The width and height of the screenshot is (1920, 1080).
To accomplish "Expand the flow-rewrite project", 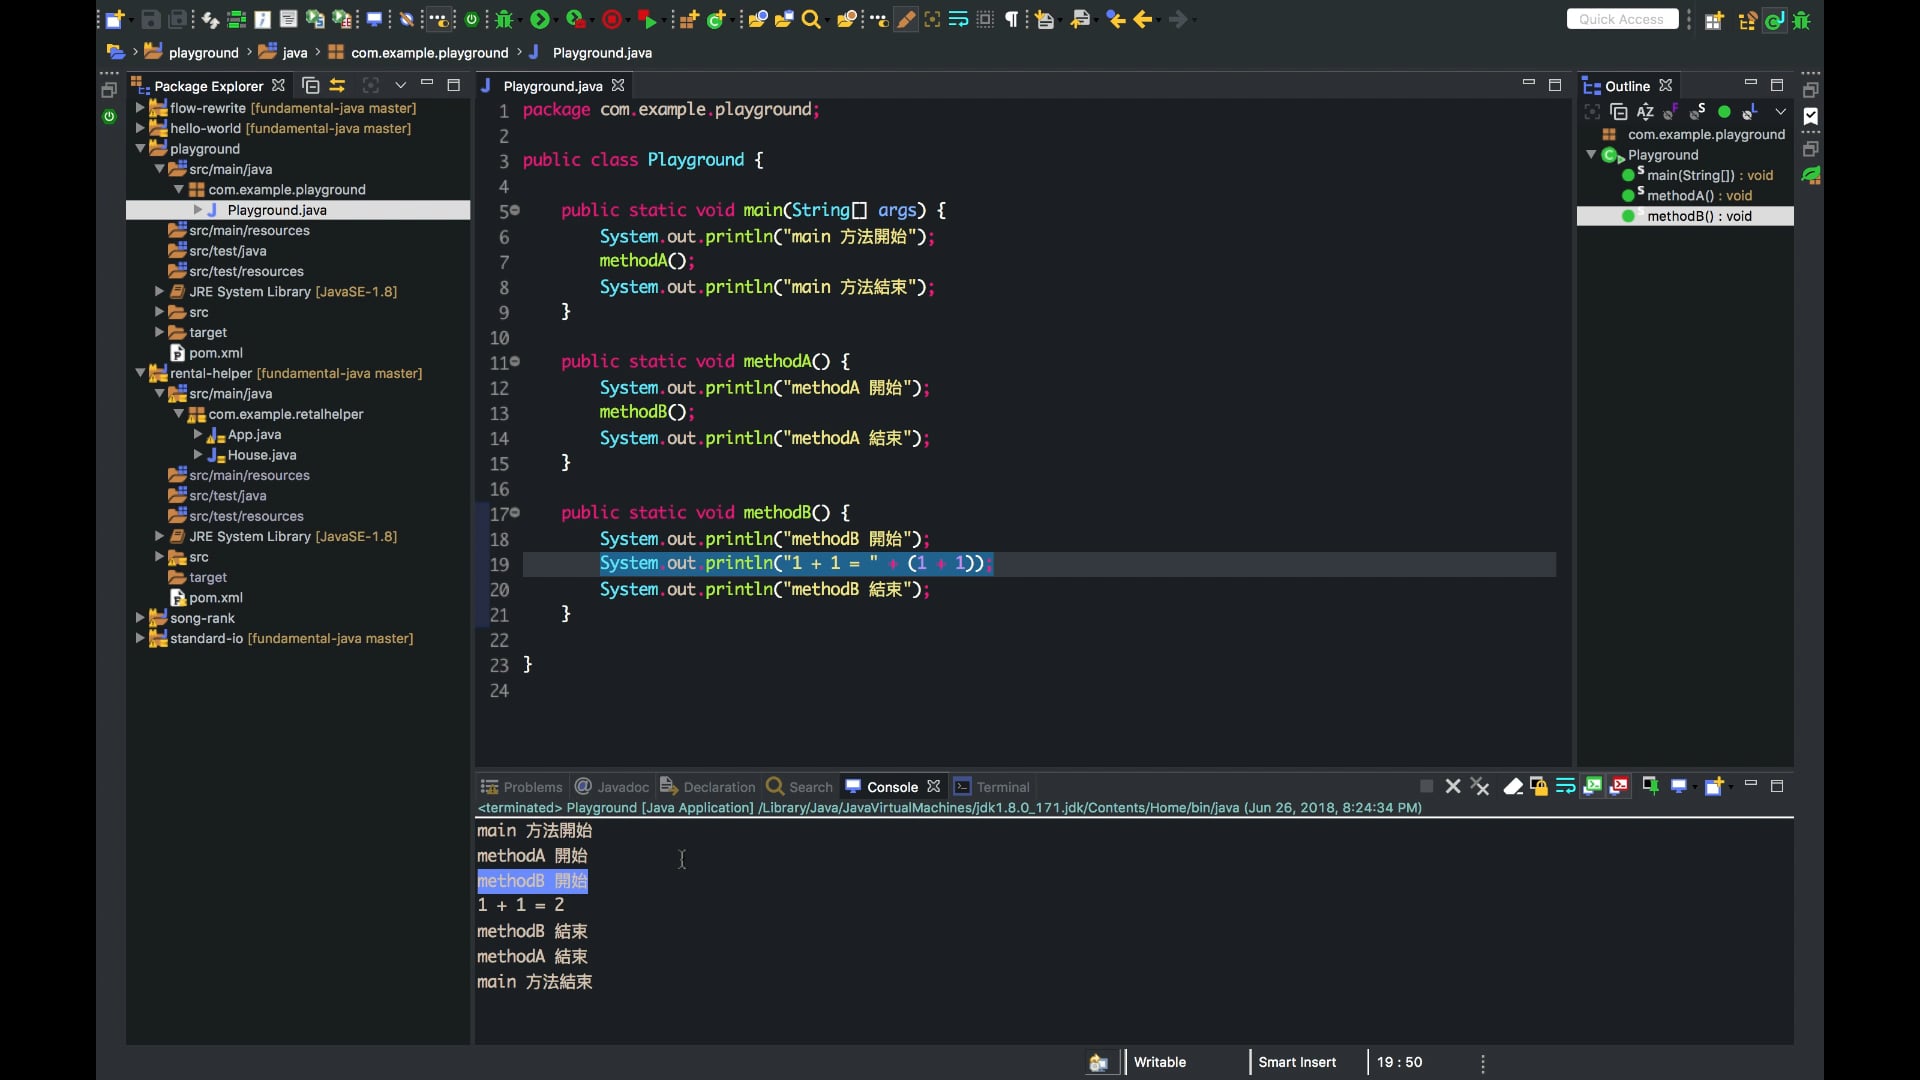I will click(x=140, y=108).
